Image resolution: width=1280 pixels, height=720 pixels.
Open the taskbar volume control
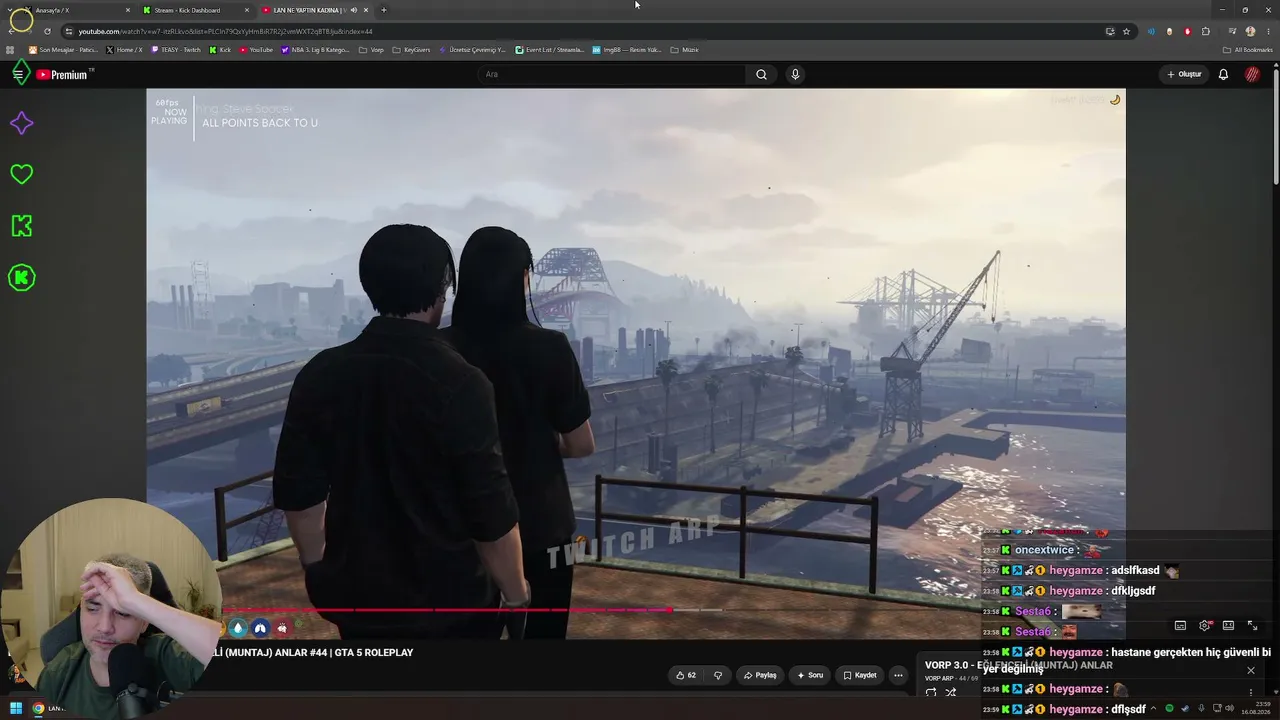pyautogui.click(x=1229, y=709)
